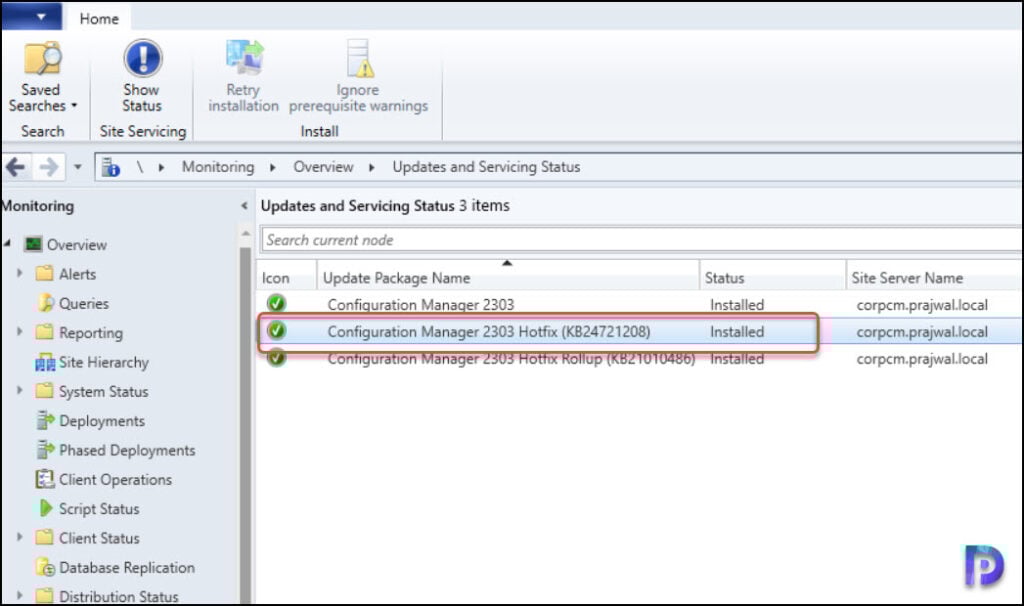Select Script Status in navigation tree
The width and height of the screenshot is (1024, 606).
click(x=99, y=509)
